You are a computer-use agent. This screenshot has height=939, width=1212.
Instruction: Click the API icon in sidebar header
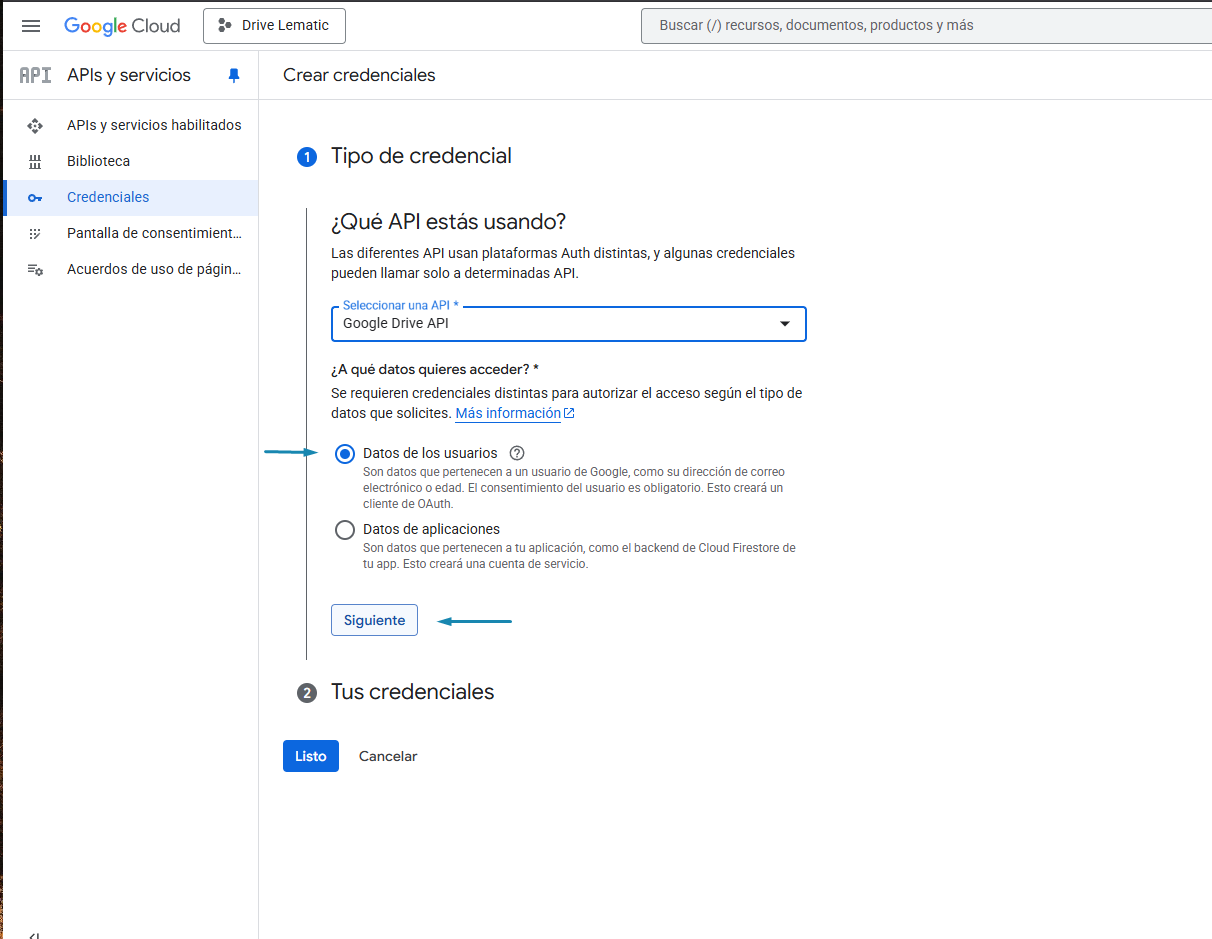pos(35,75)
